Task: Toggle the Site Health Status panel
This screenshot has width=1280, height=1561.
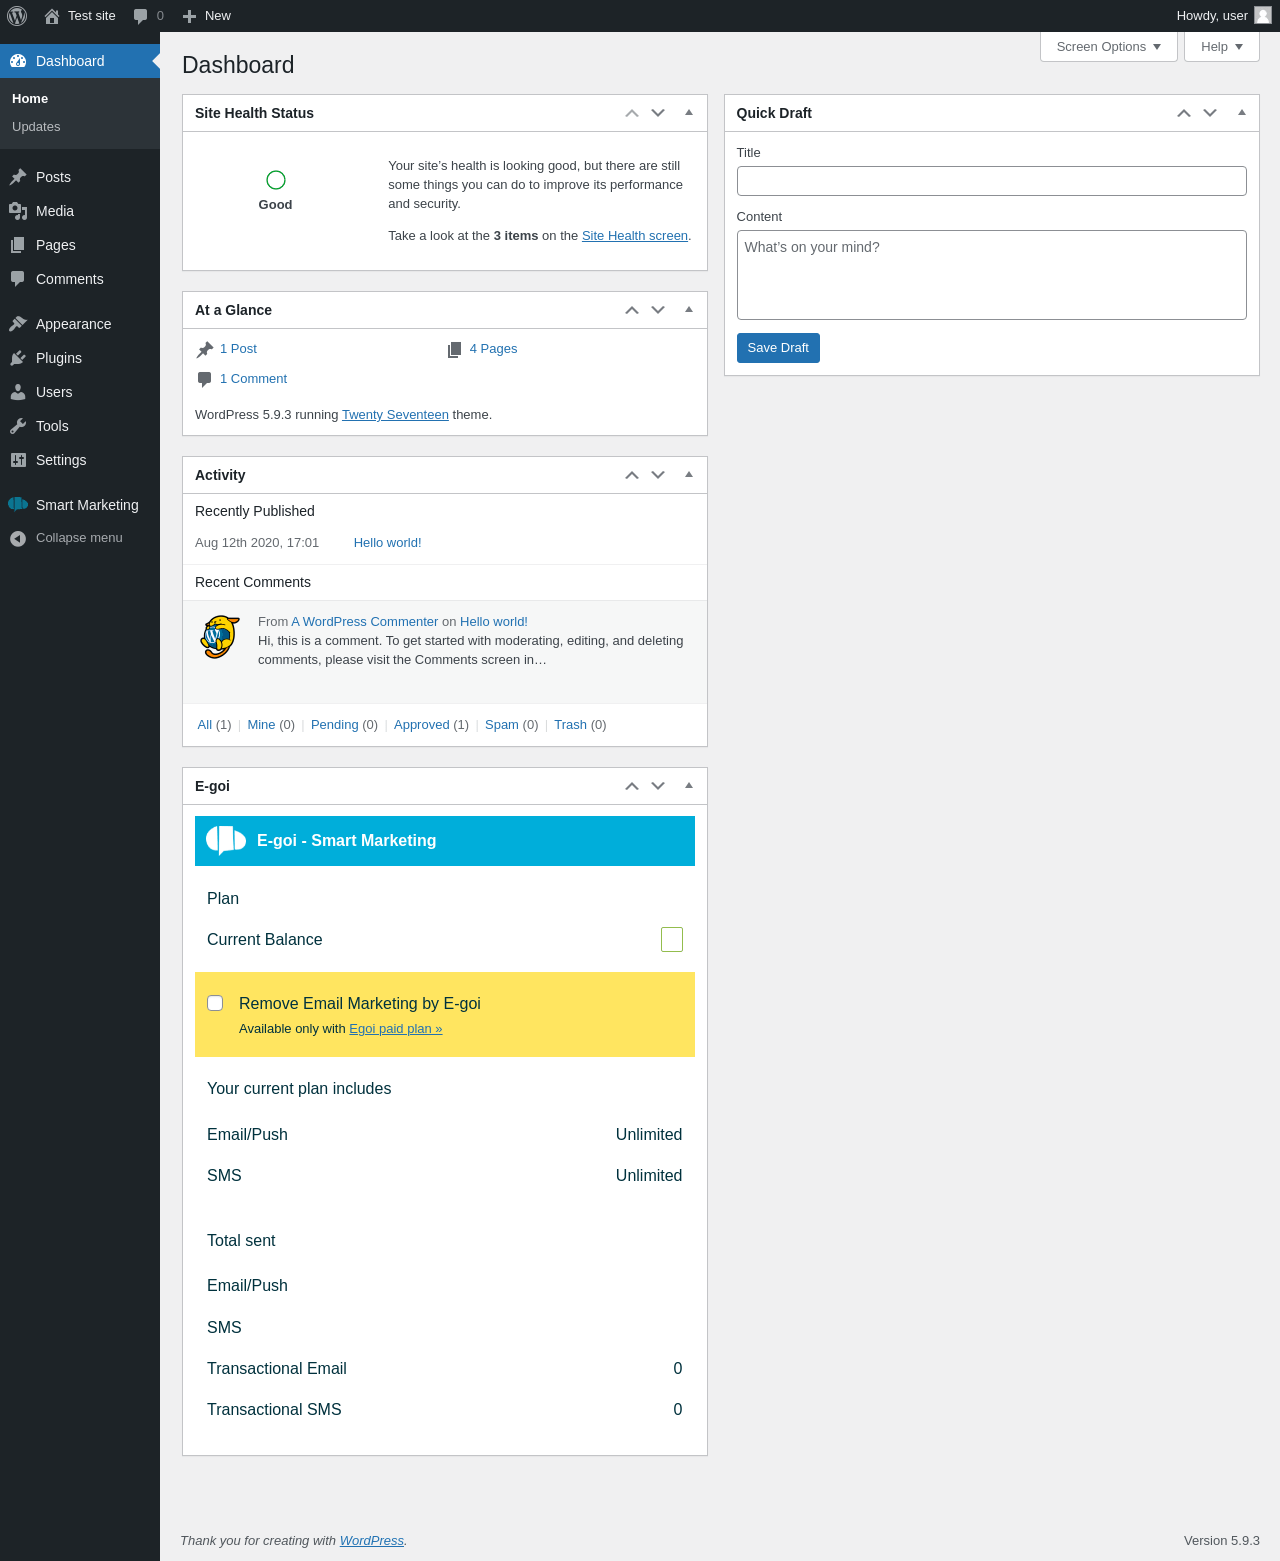Action: (689, 113)
